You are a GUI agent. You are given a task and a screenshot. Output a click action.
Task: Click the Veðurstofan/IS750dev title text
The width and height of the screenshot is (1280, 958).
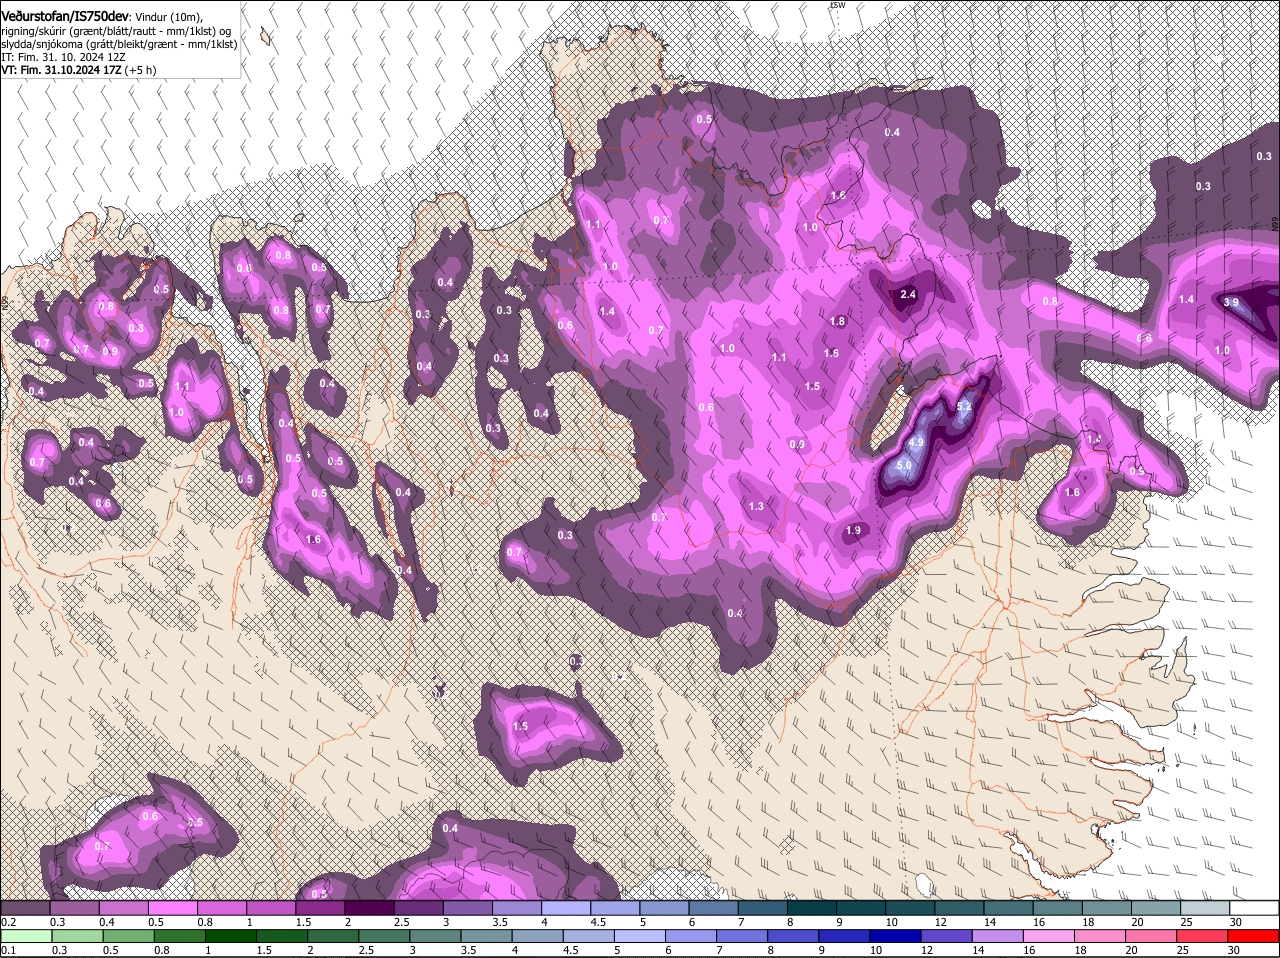point(65,17)
